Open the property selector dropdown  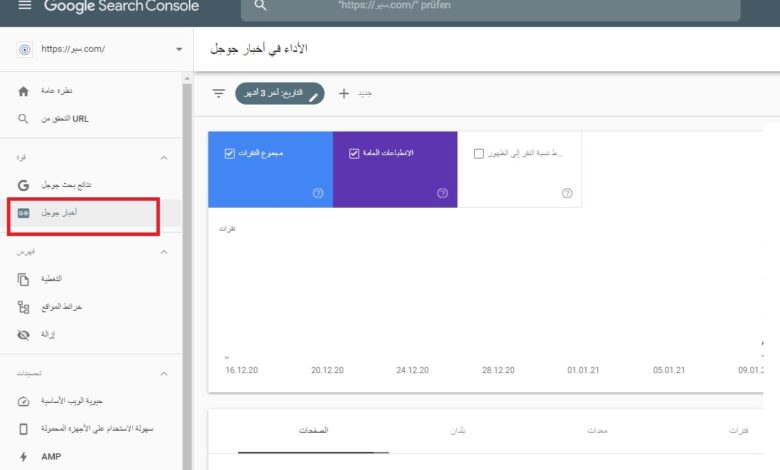tap(179, 49)
